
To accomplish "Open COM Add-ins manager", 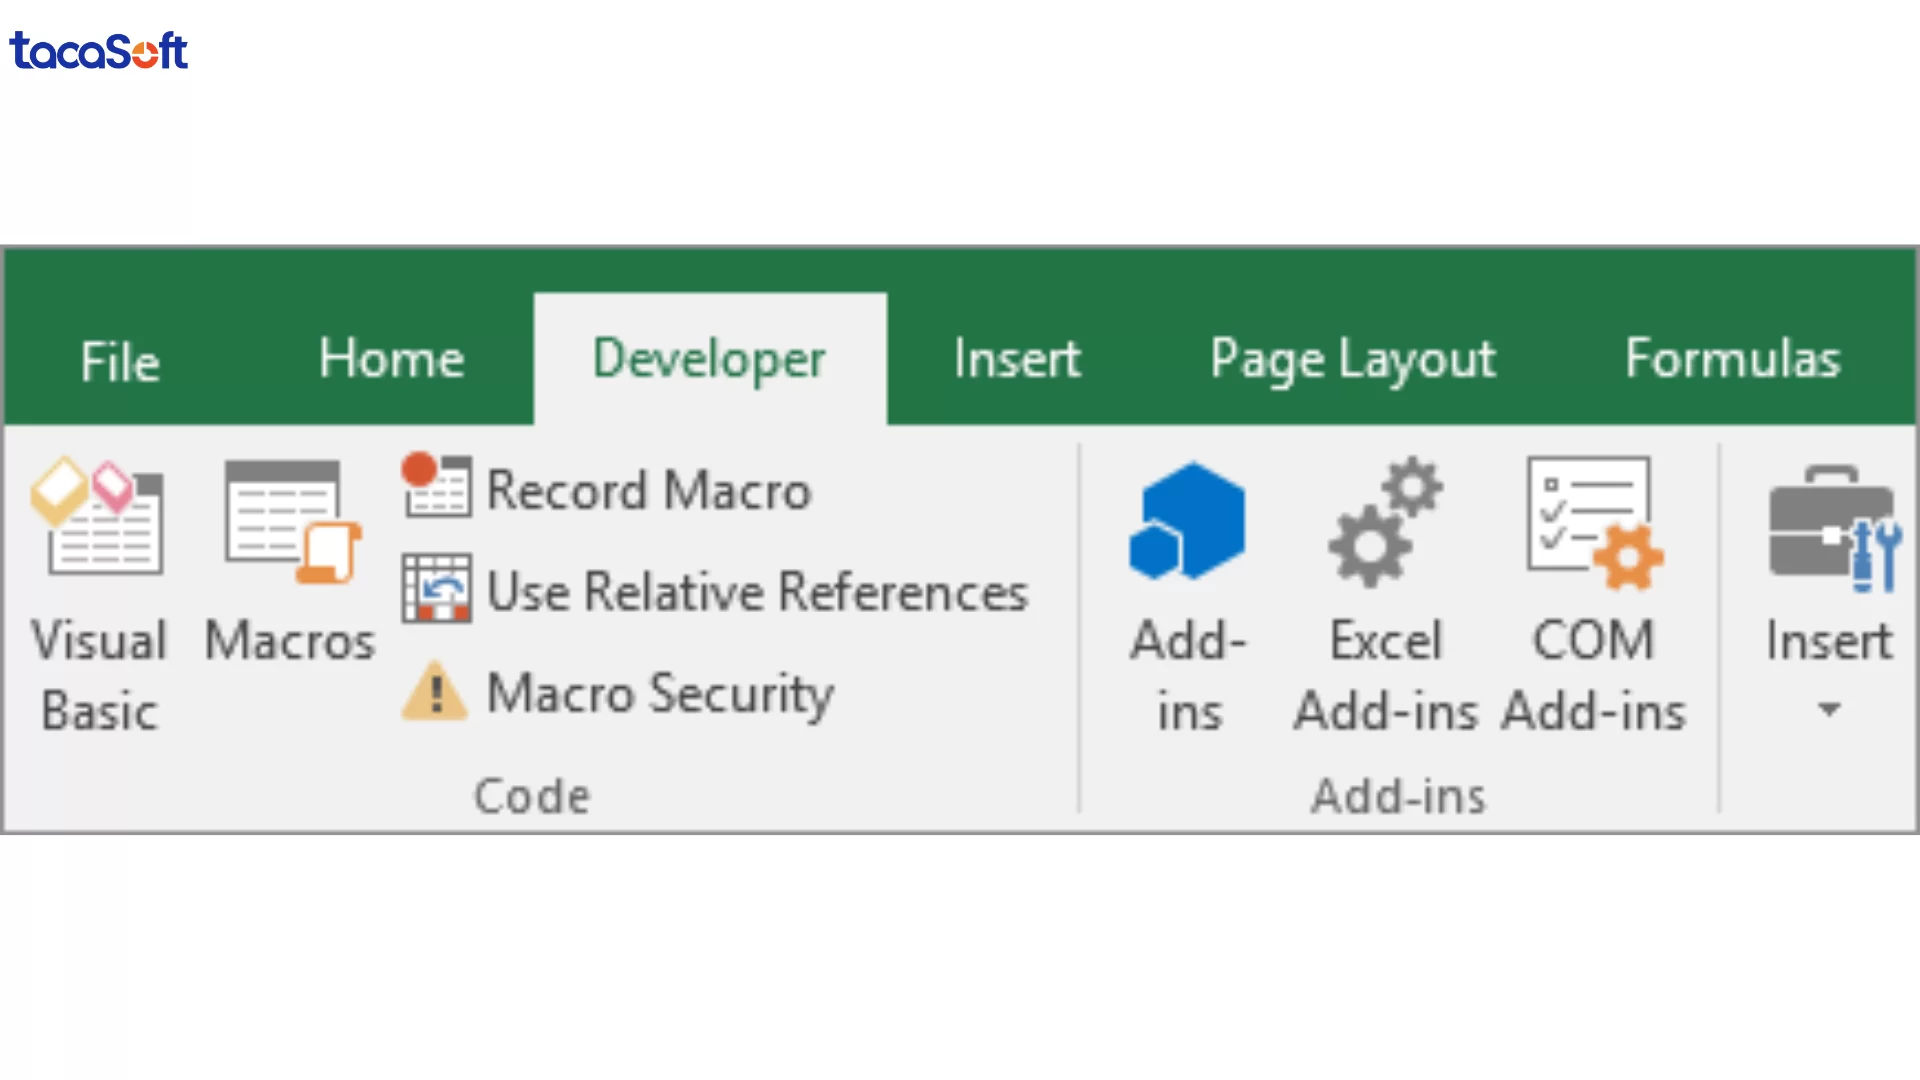I will pyautogui.click(x=1590, y=522).
